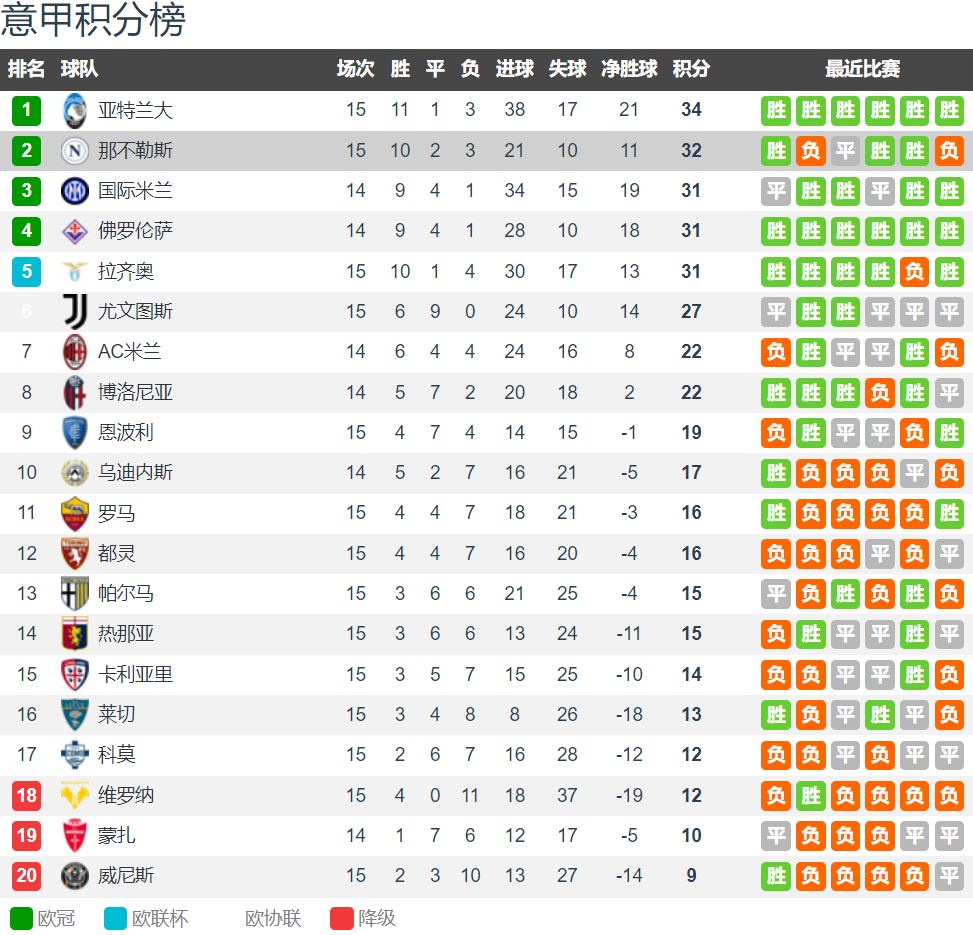Click the AC Milan crest
This screenshot has width=973, height=935.
(75, 352)
